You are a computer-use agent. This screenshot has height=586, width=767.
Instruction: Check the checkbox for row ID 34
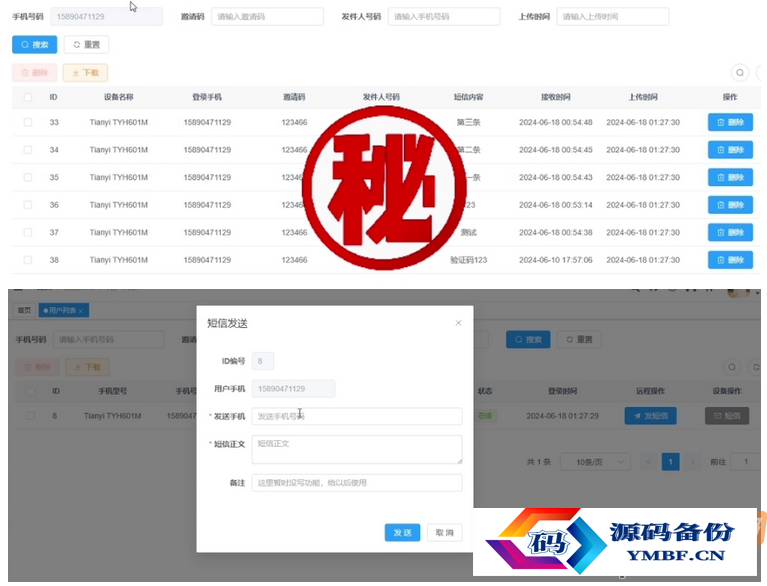(28, 150)
